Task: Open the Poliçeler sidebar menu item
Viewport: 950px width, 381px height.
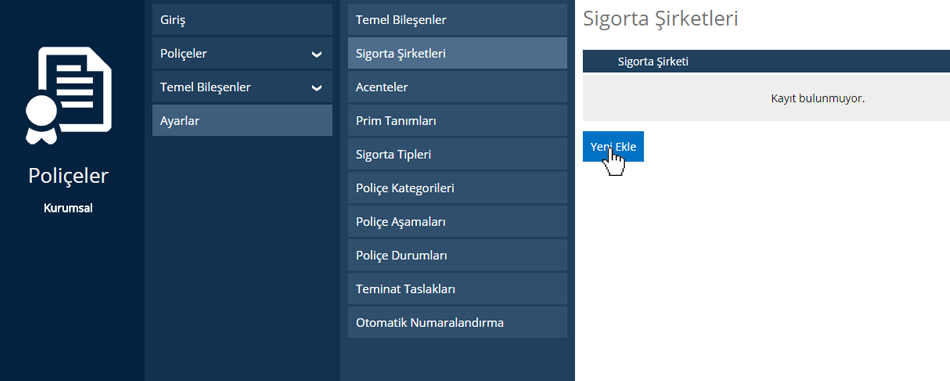Action: [x=242, y=53]
